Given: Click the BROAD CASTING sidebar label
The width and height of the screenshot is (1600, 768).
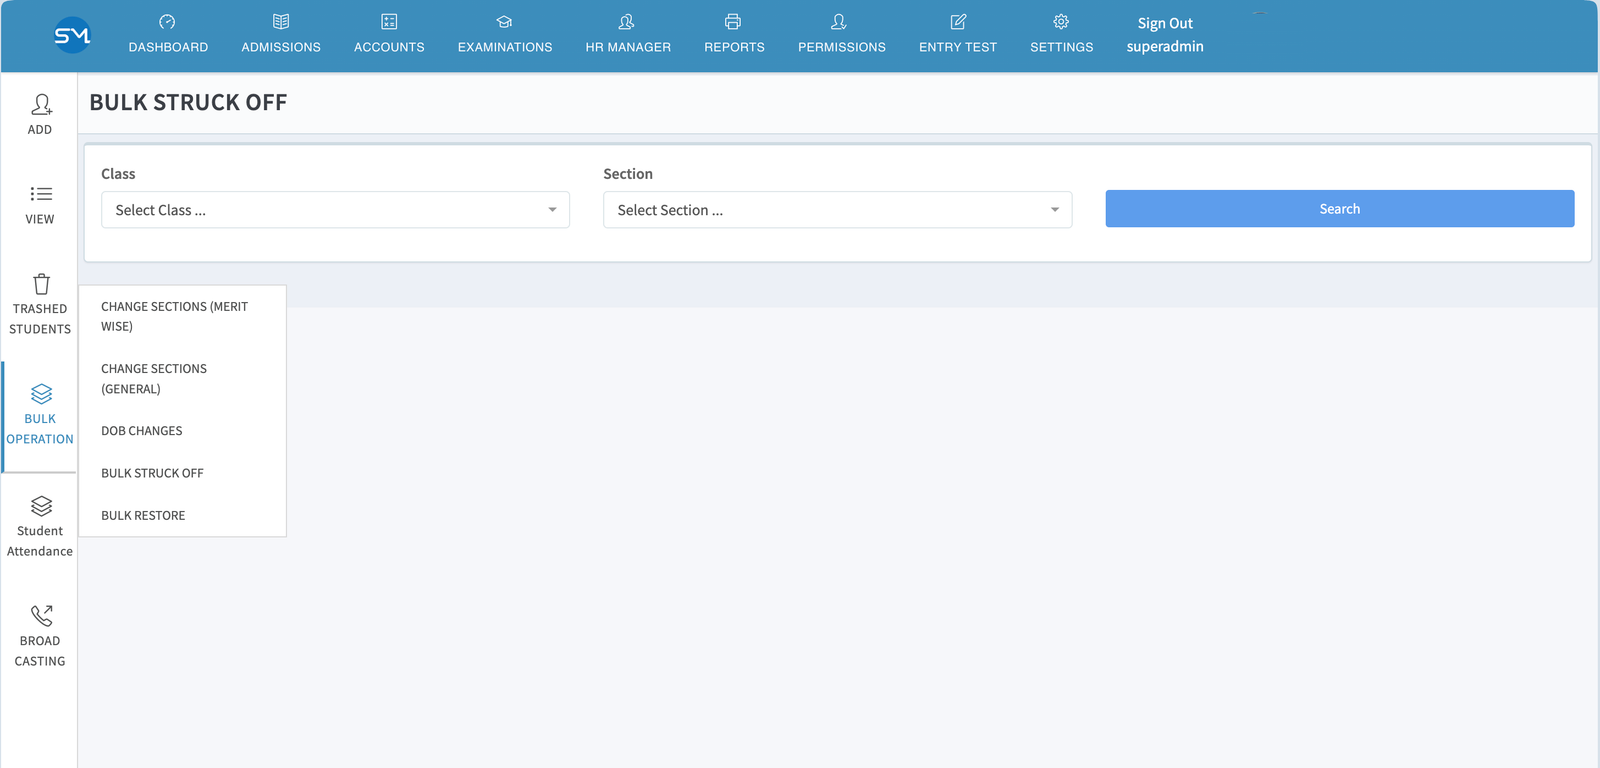Looking at the screenshot, I should (40, 651).
